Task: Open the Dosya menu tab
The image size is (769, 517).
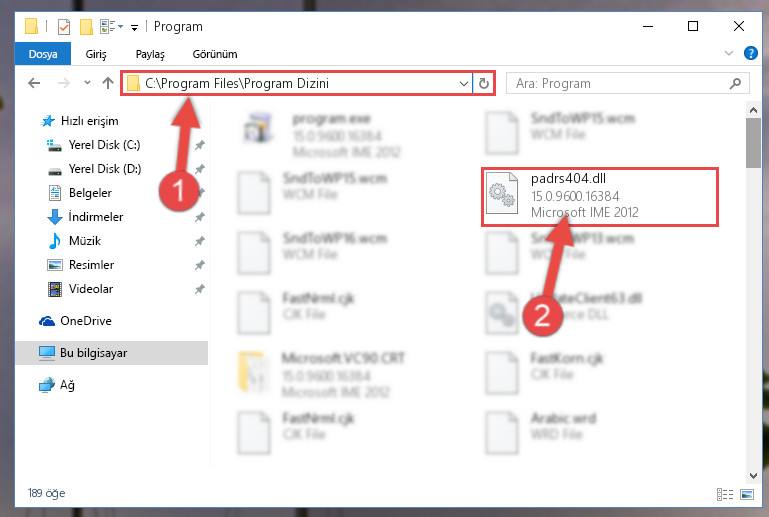Action: point(43,54)
